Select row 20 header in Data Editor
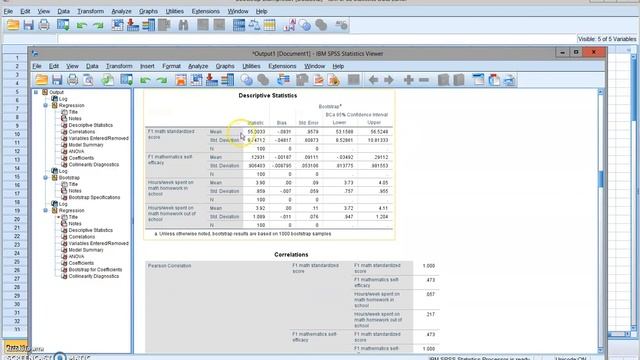This screenshot has height=360, width=640. (x=17, y=219)
